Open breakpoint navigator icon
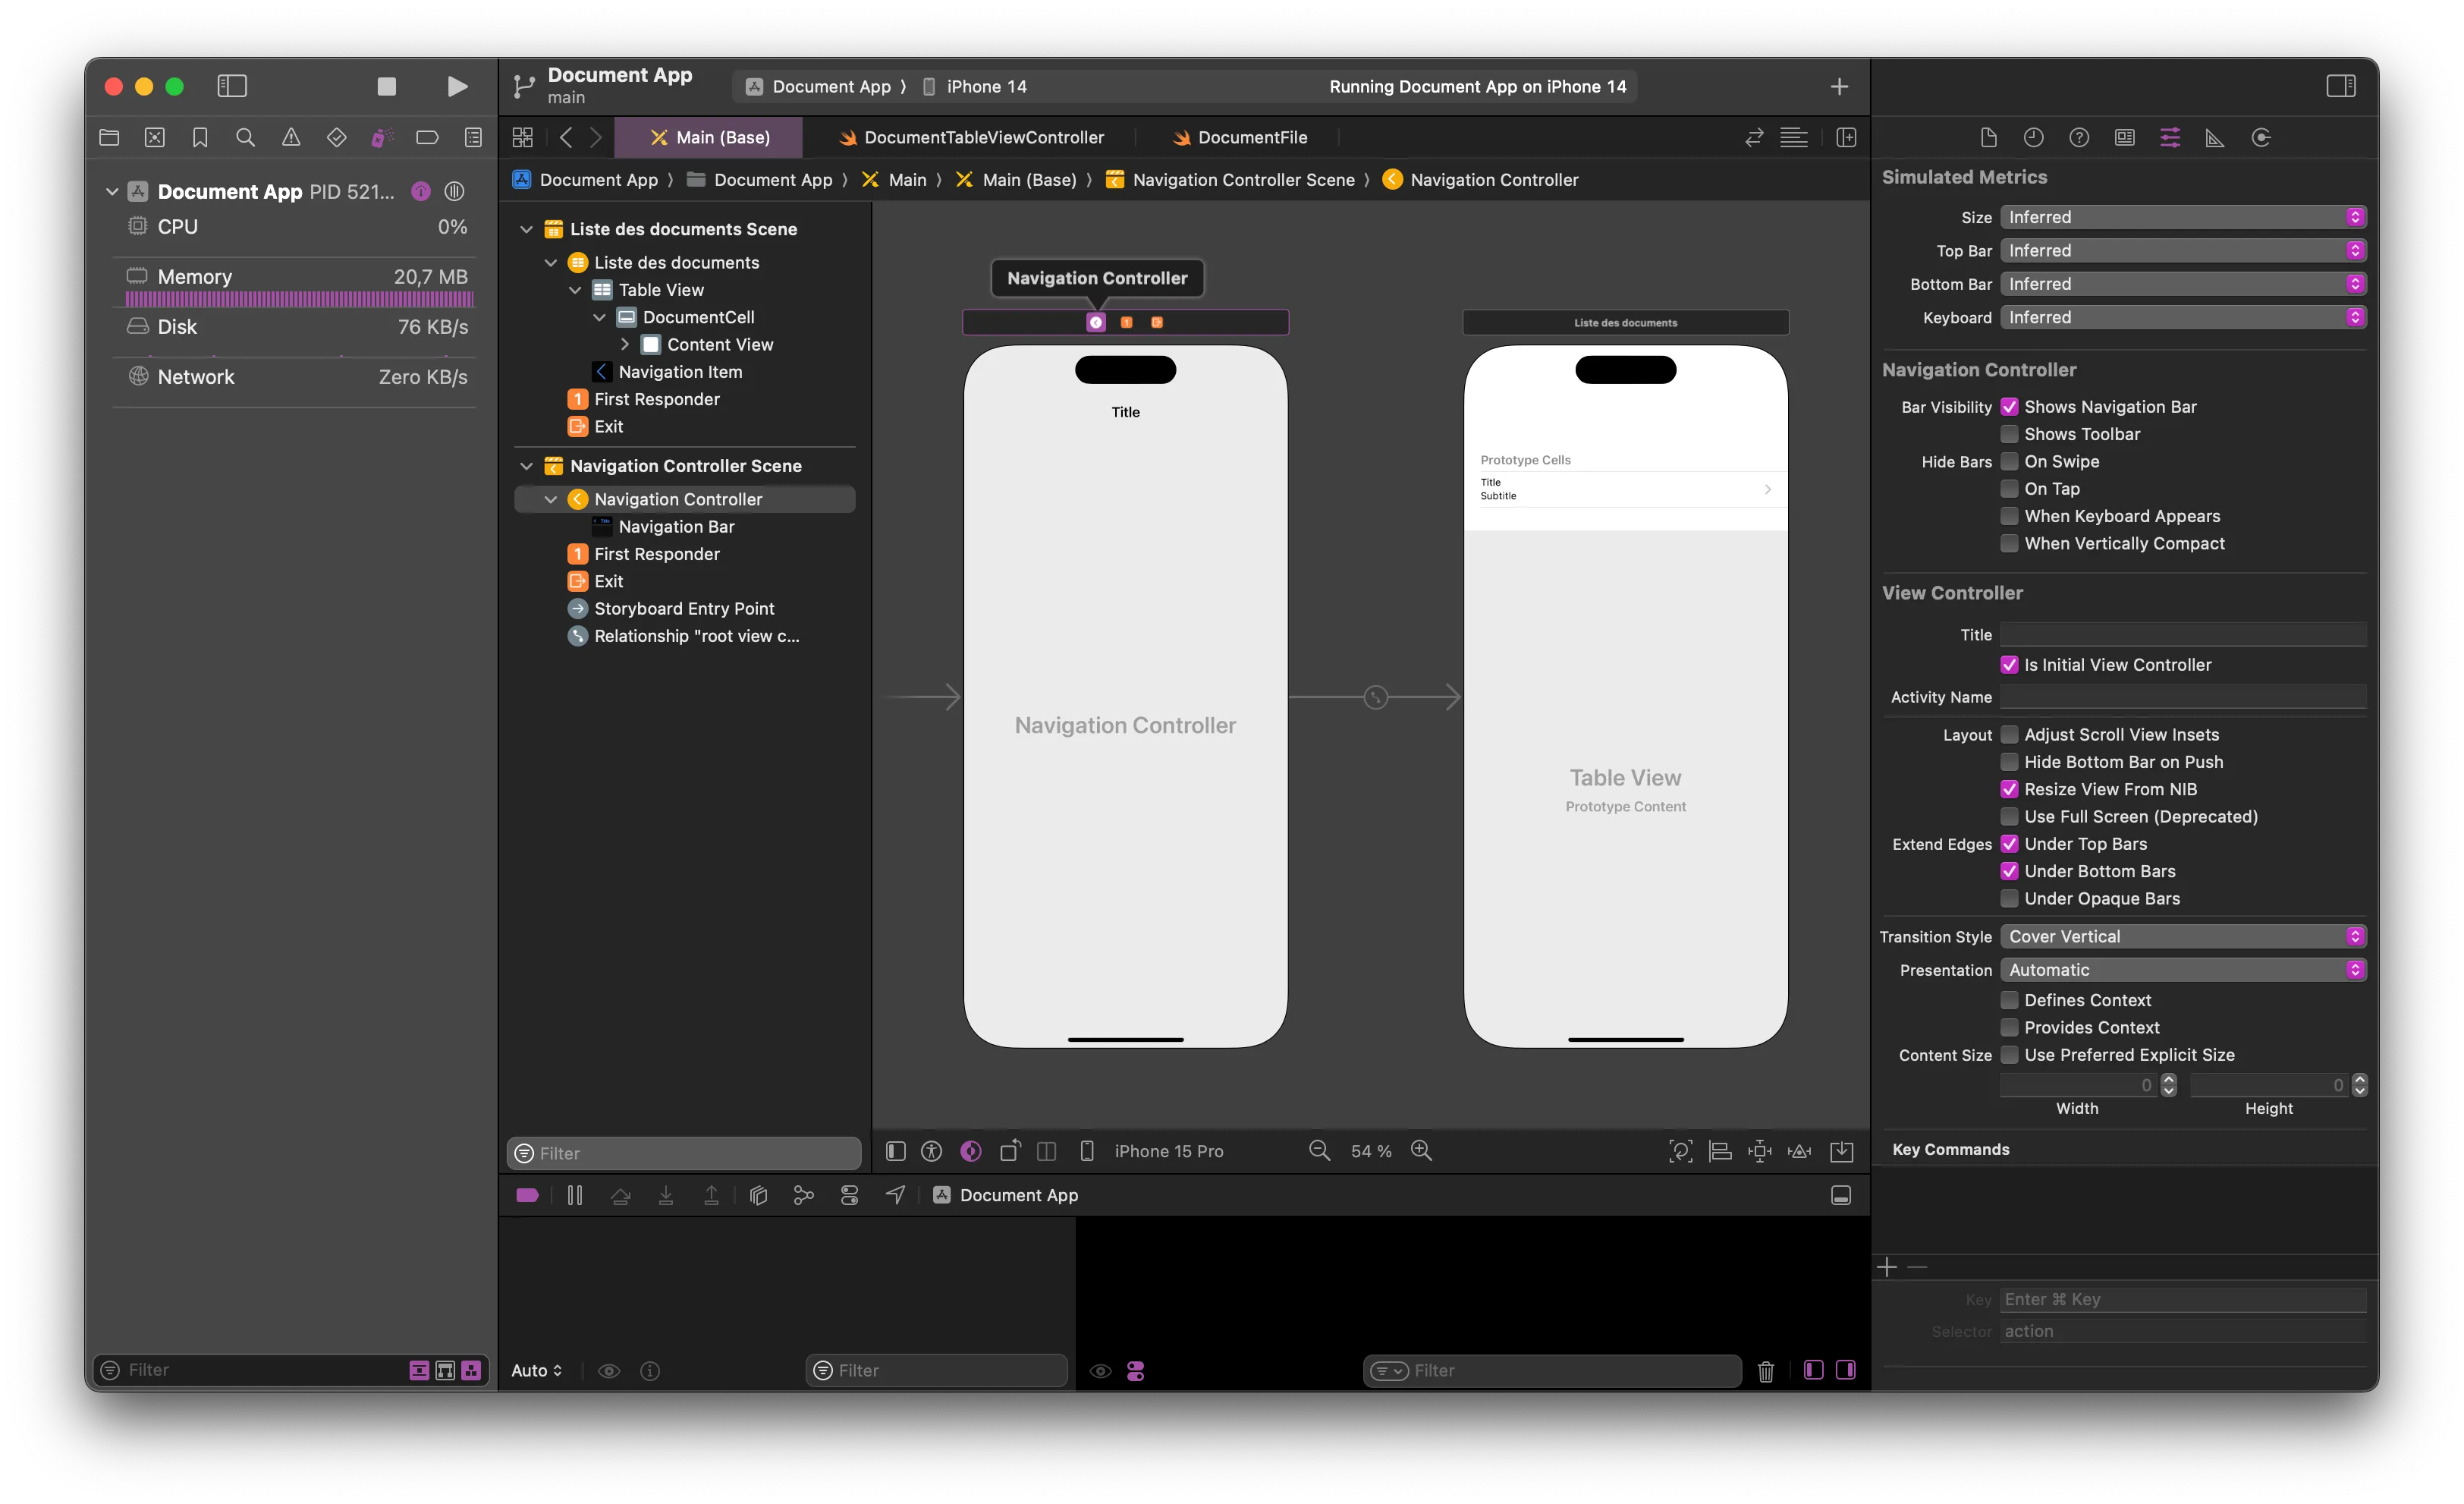This screenshot has width=2464, height=1504. tap(427, 138)
